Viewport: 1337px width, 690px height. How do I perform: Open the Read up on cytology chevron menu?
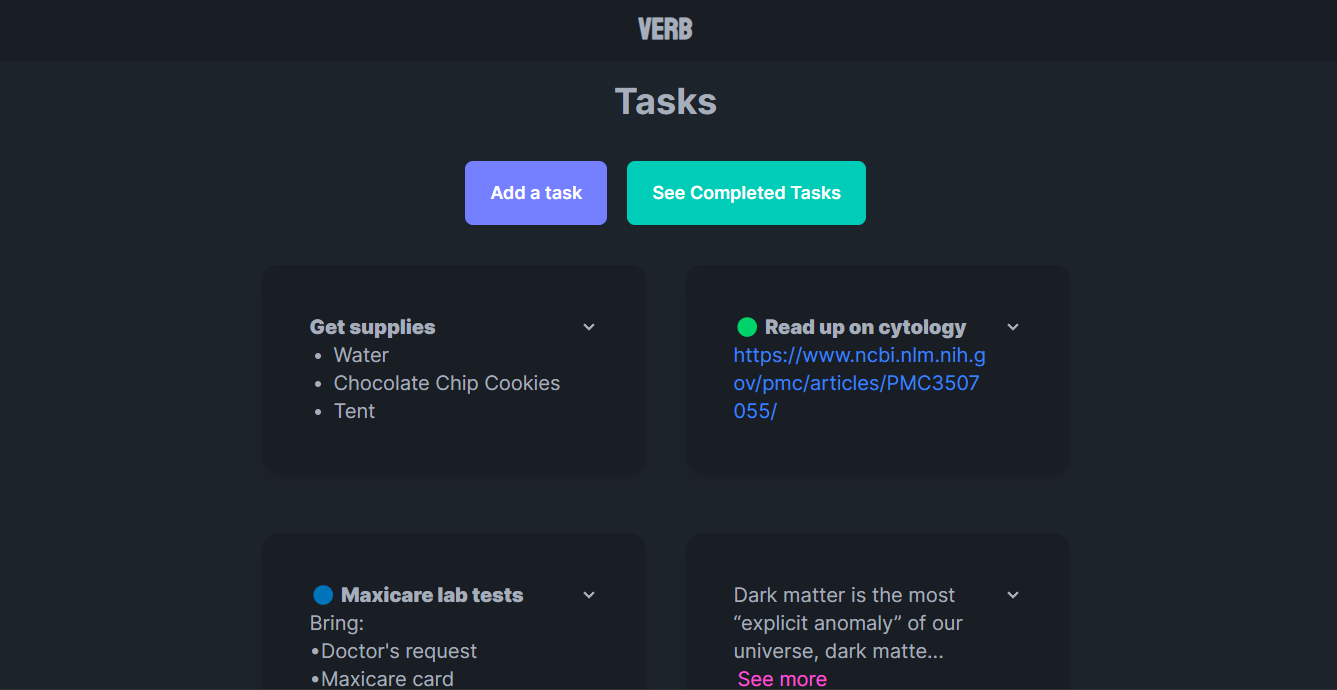point(1013,327)
